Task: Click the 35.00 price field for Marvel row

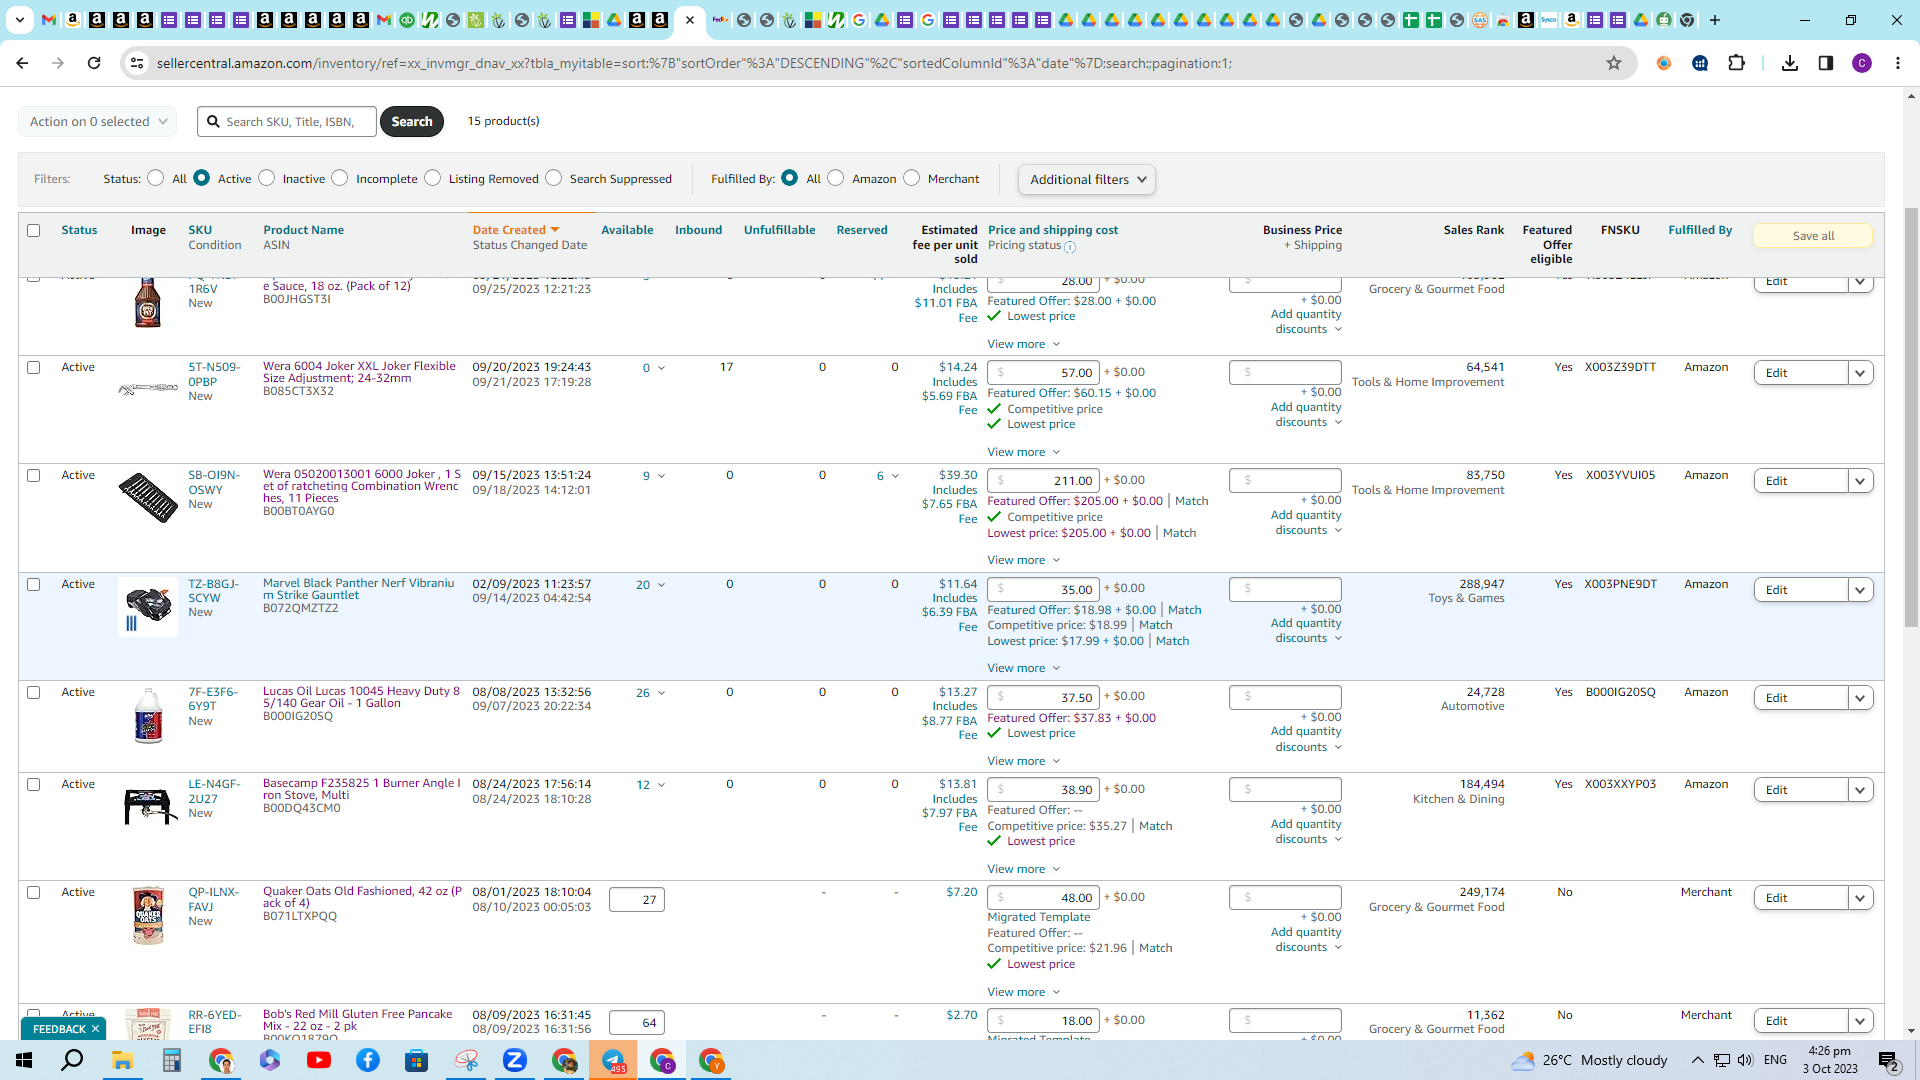Action: point(1043,590)
